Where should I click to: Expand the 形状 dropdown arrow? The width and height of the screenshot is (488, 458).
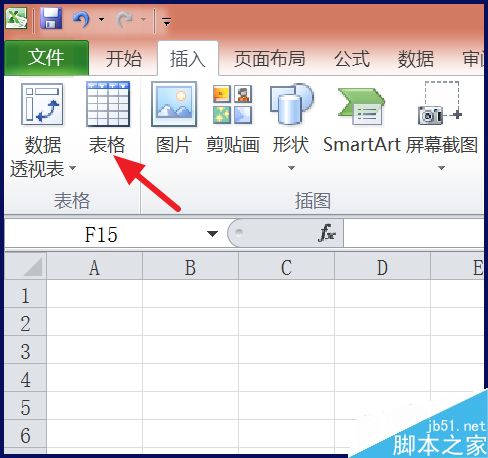(x=291, y=168)
